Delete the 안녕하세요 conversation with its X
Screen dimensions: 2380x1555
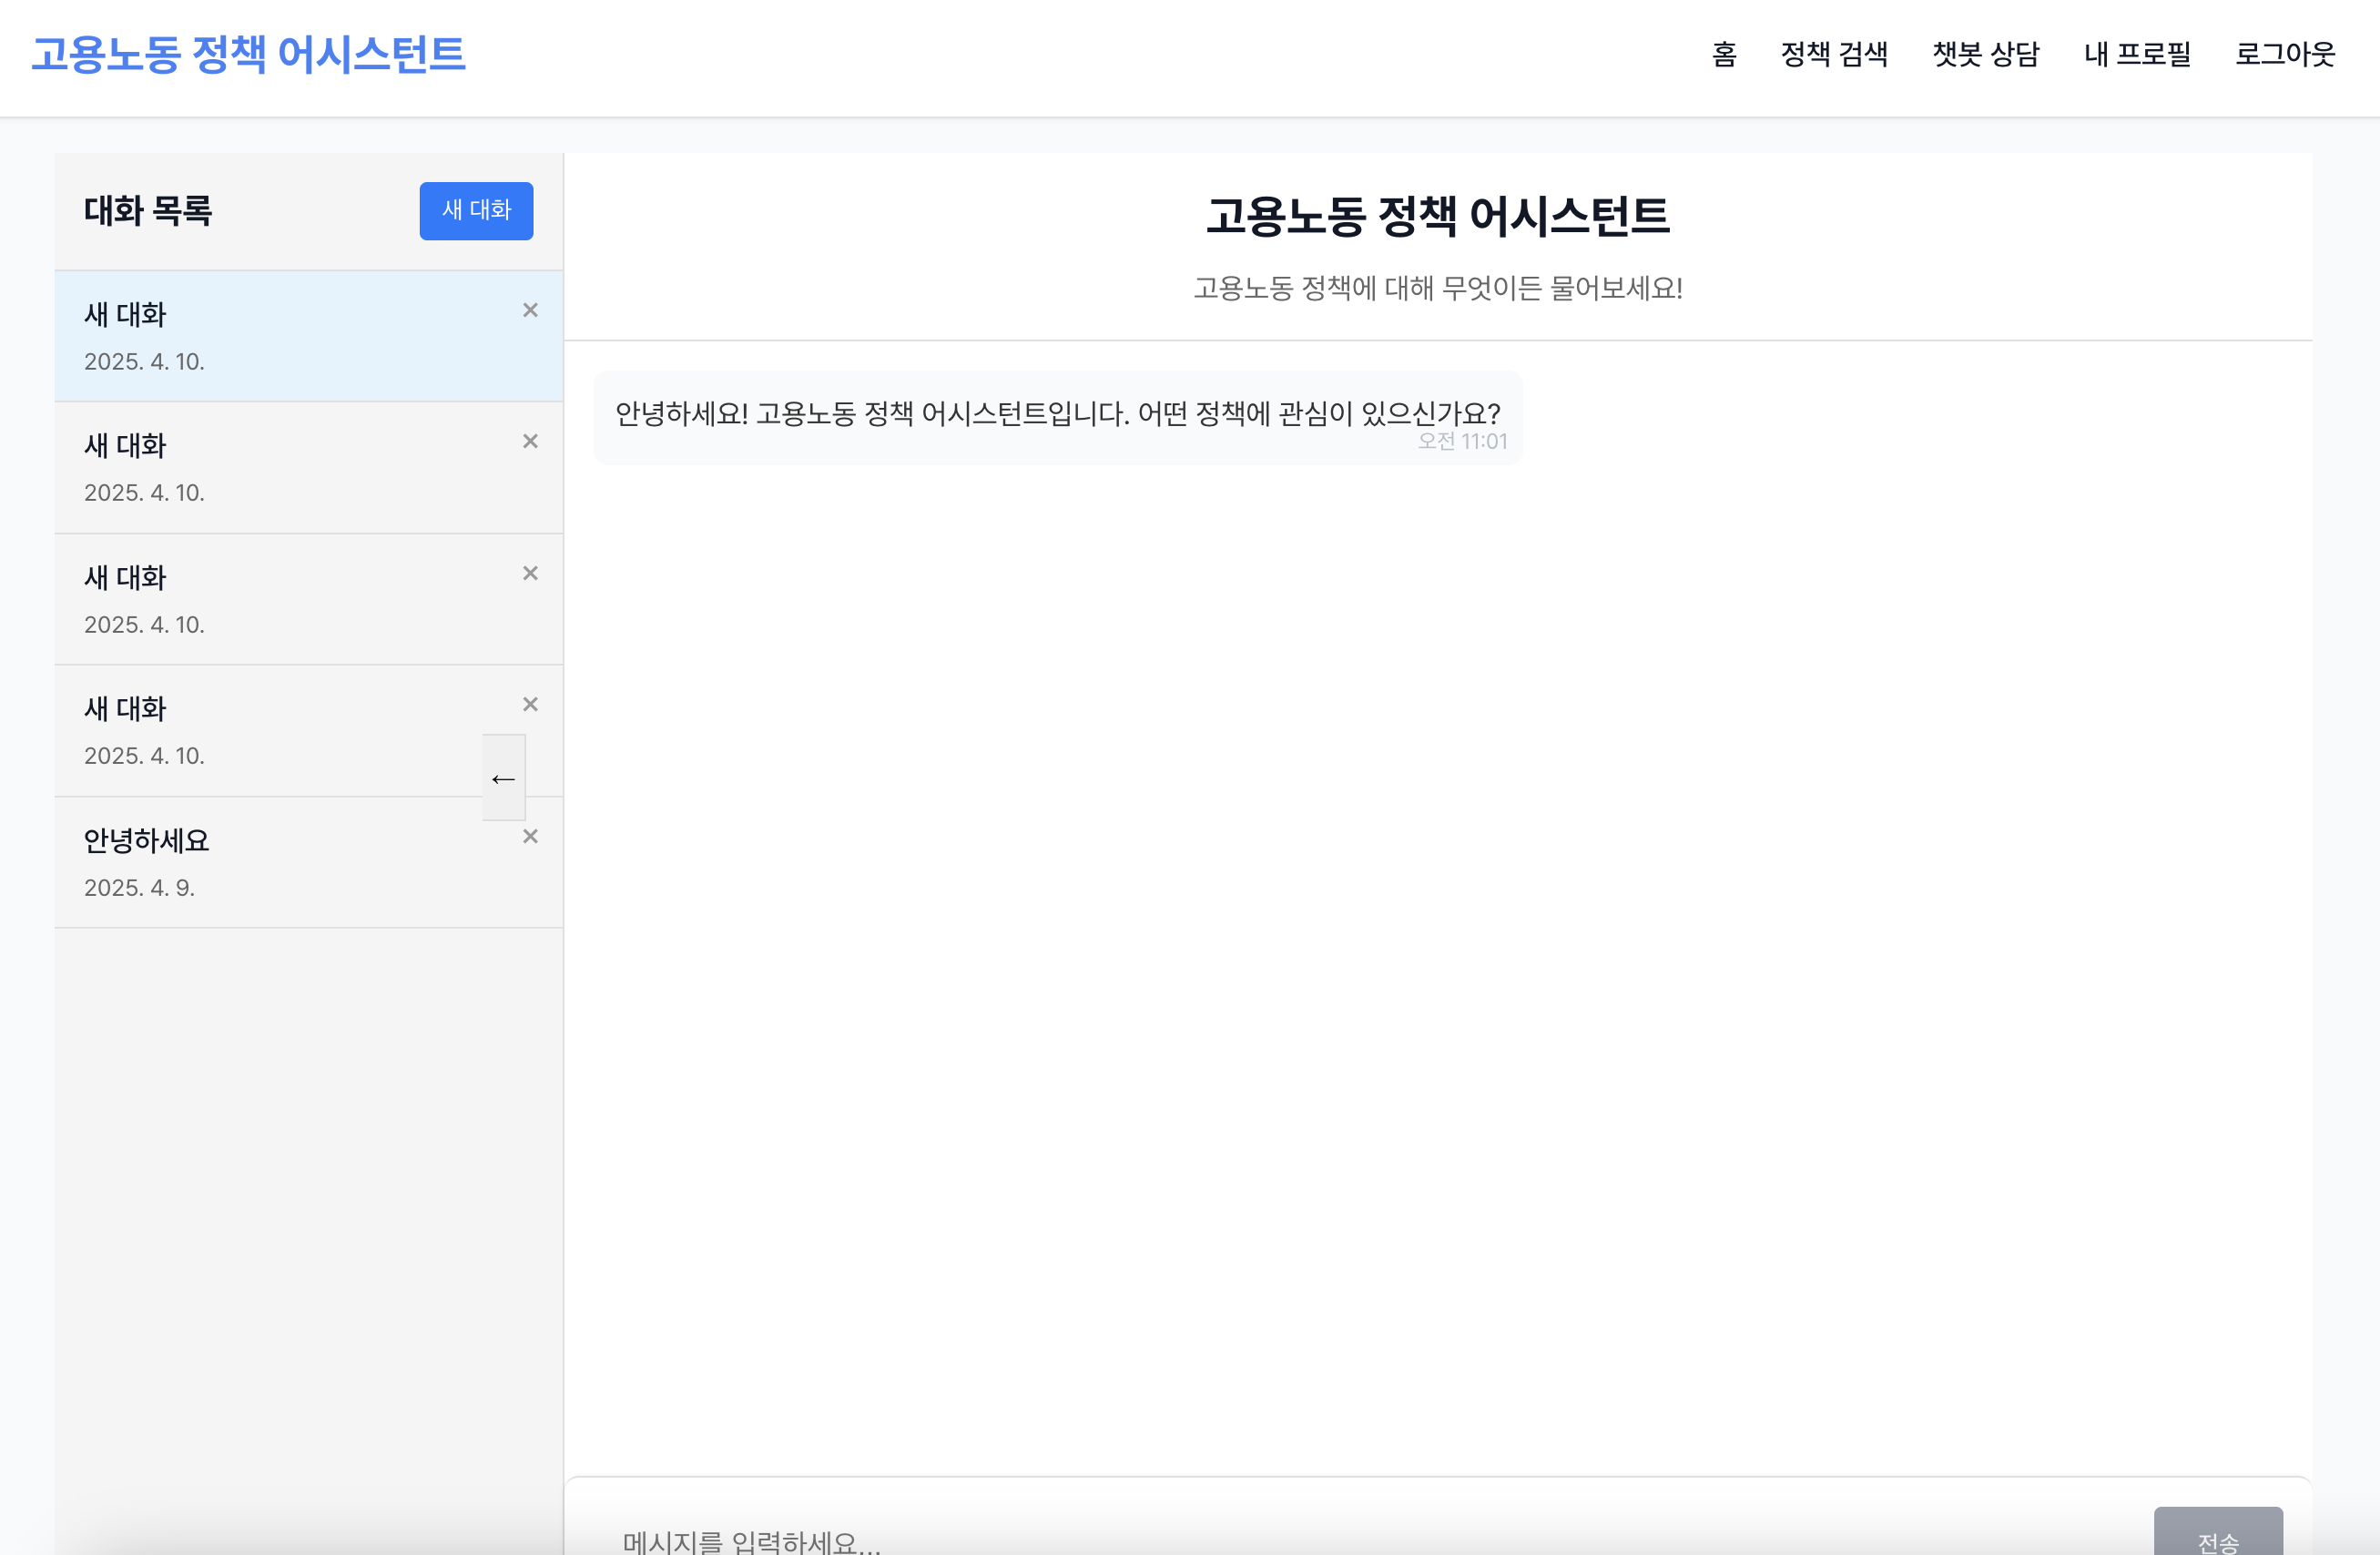pos(530,836)
